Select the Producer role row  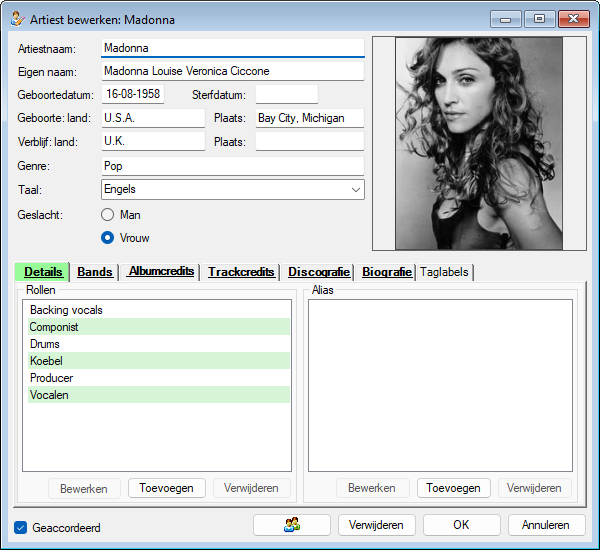tap(159, 378)
